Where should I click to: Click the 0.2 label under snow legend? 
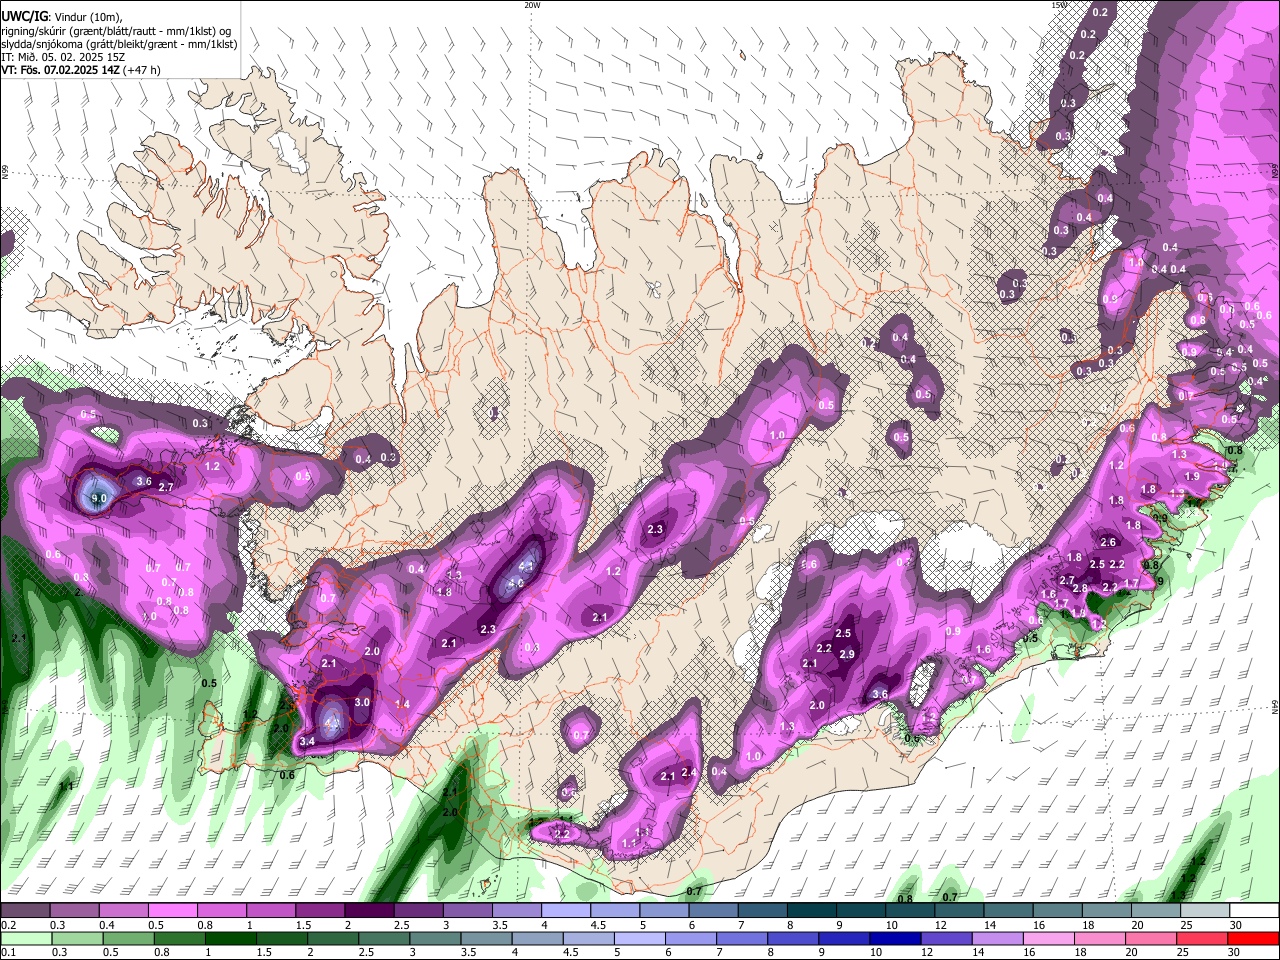click(8, 925)
